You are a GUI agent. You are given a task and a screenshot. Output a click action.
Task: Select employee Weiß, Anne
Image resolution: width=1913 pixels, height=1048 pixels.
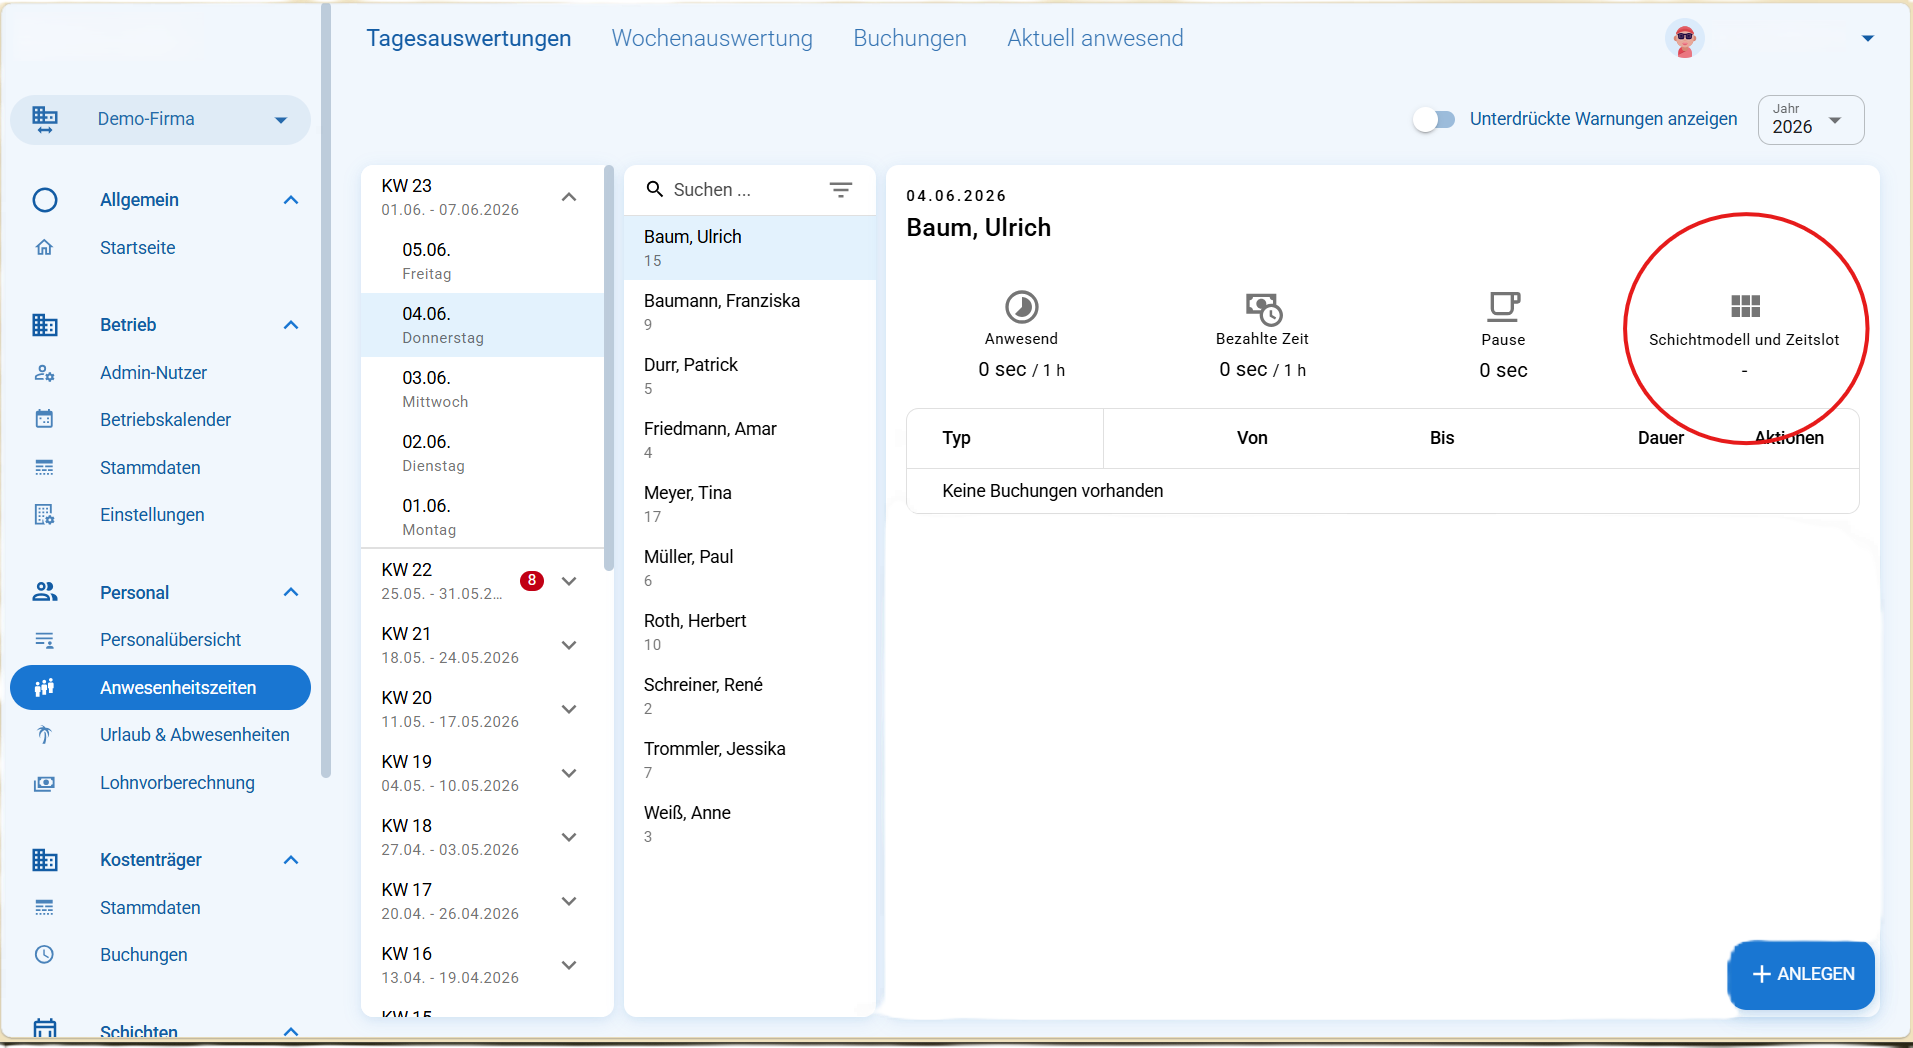(x=749, y=824)
